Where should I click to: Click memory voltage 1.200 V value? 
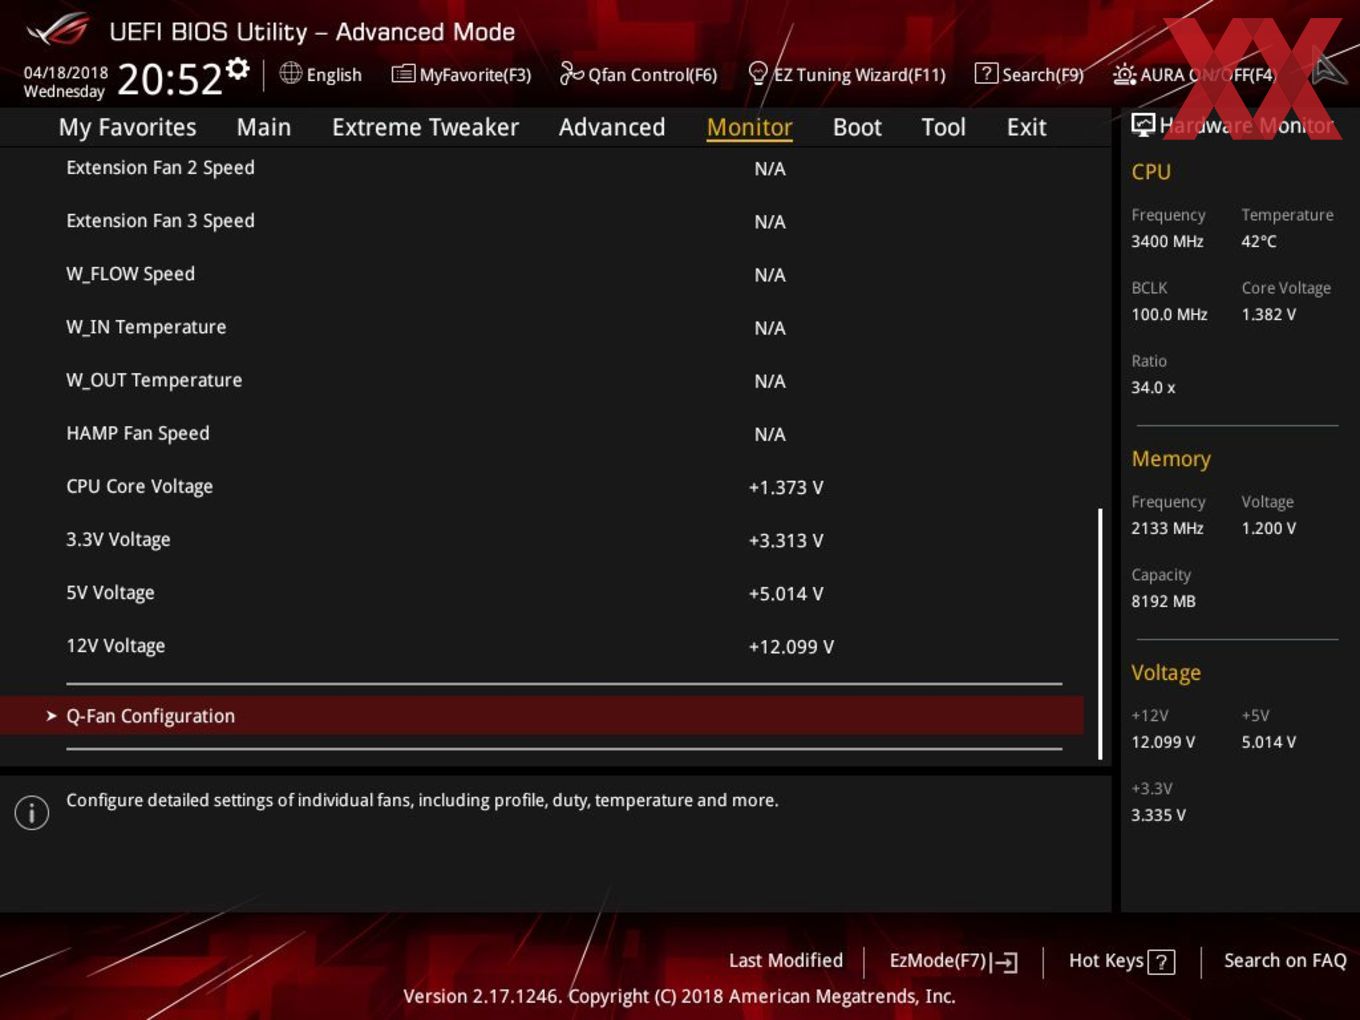click(x=1268, y=528)
